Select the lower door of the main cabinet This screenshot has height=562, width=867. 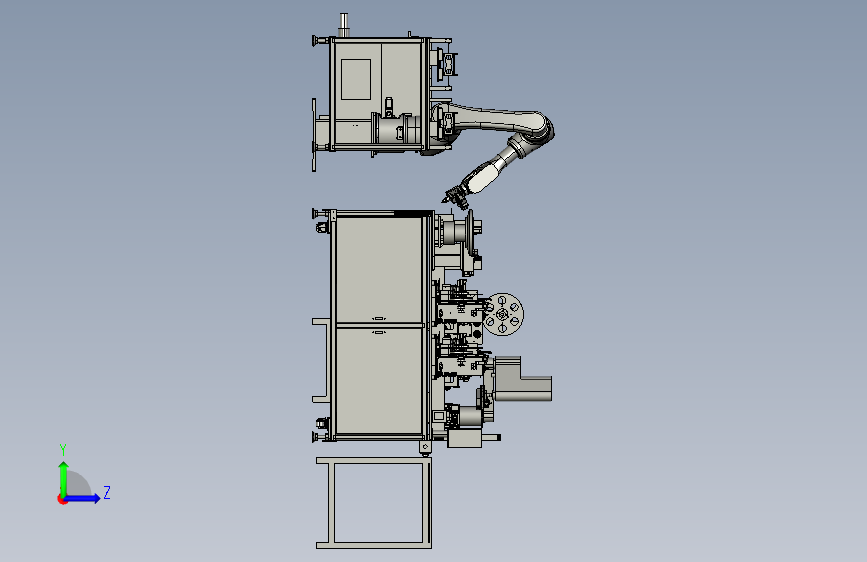point(379,381)
